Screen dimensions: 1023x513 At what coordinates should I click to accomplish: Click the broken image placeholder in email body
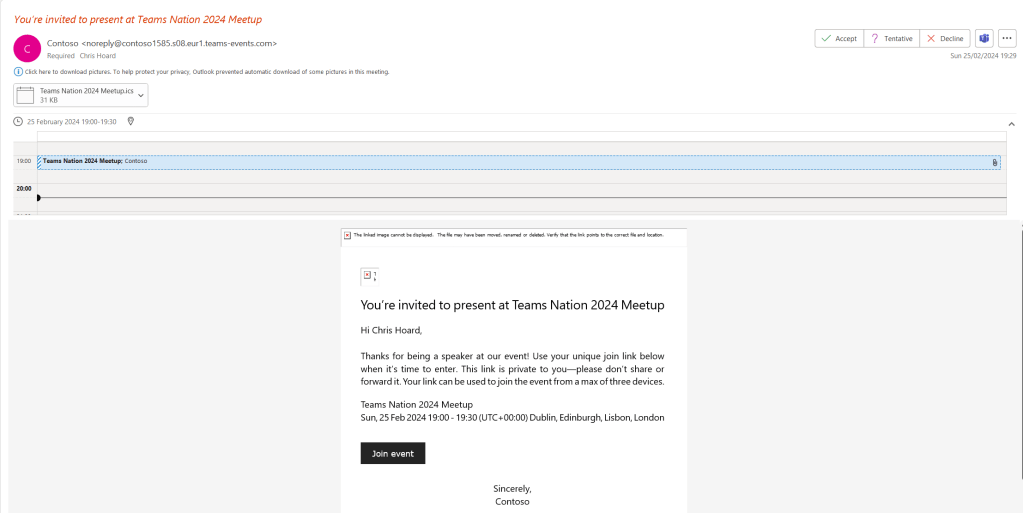(367, 275)
